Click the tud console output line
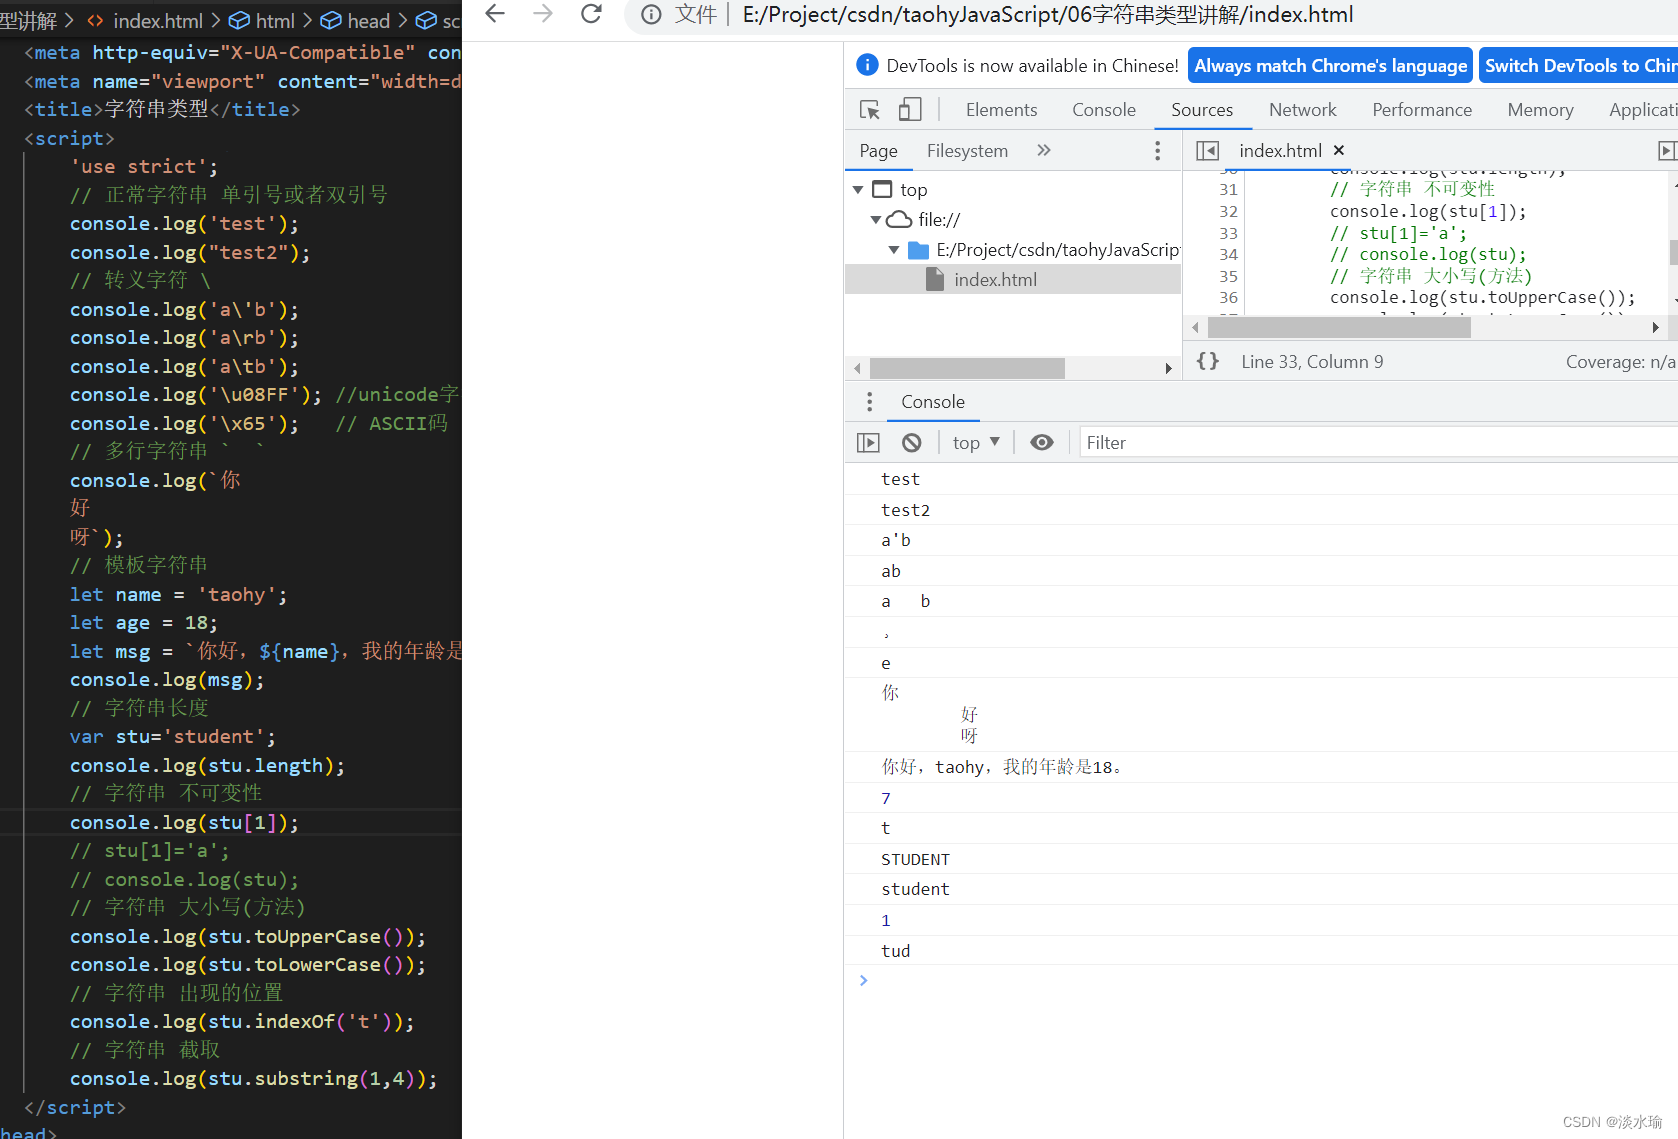 click(x=1261, y=950)
